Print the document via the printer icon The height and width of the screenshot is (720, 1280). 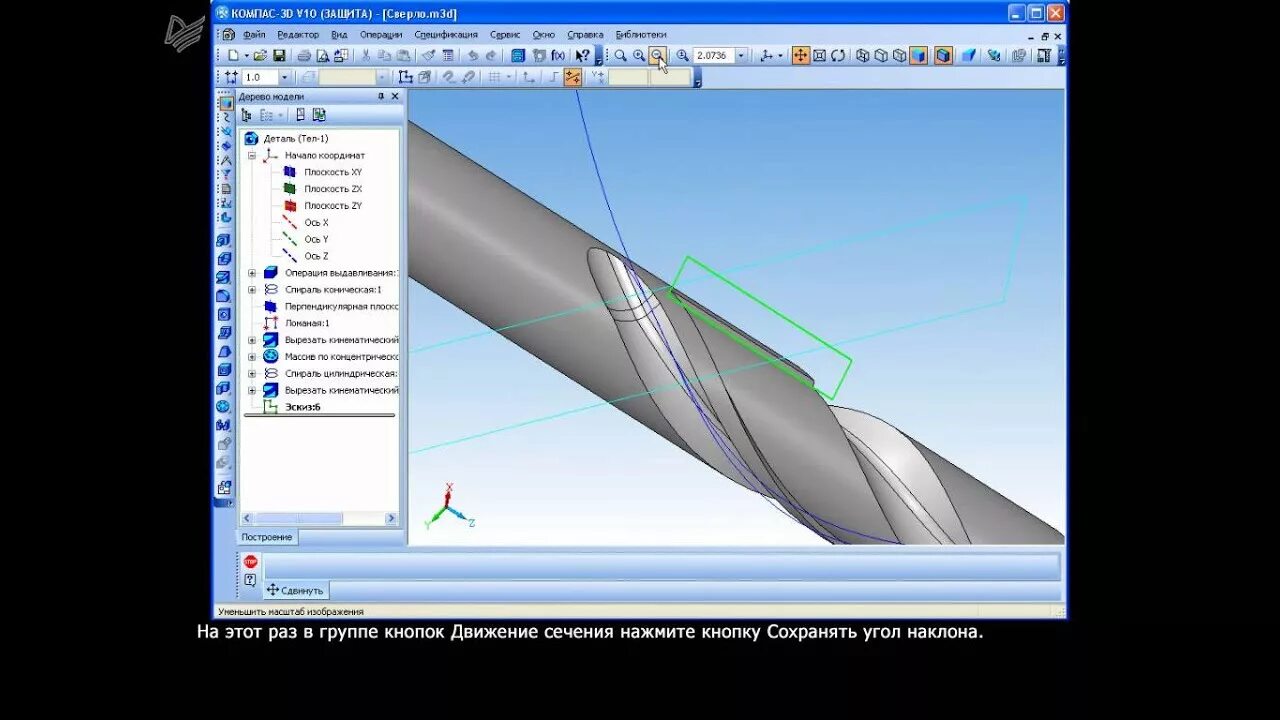[304, 56]
